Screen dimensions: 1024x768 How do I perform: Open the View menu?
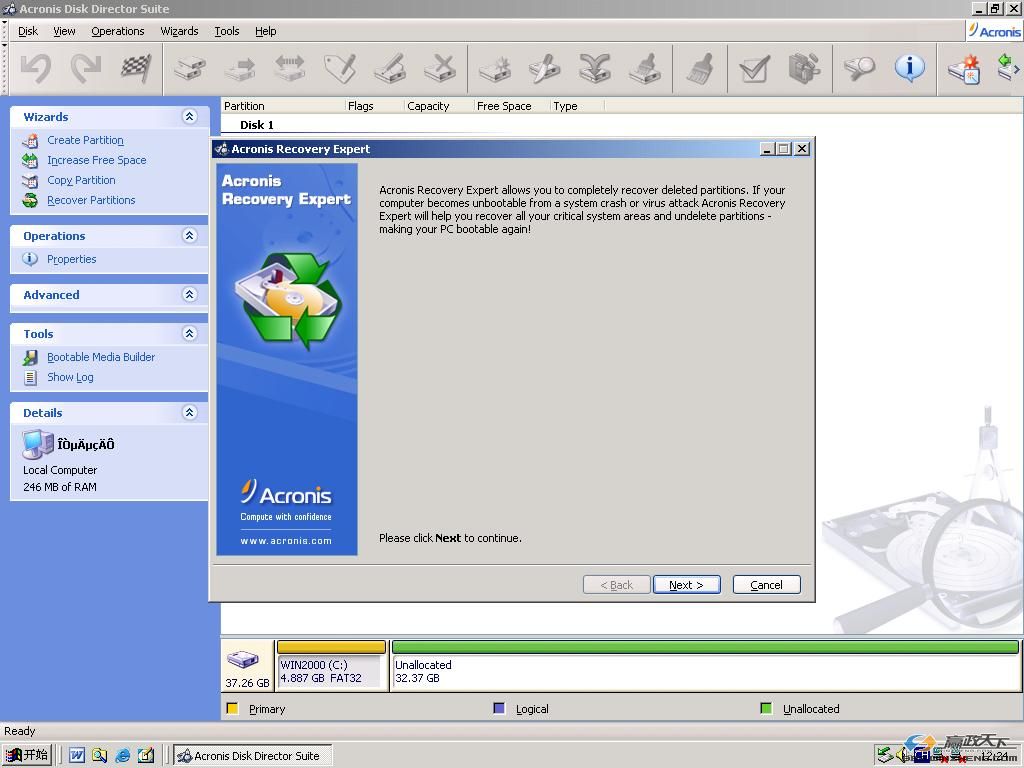pos(64,31)
